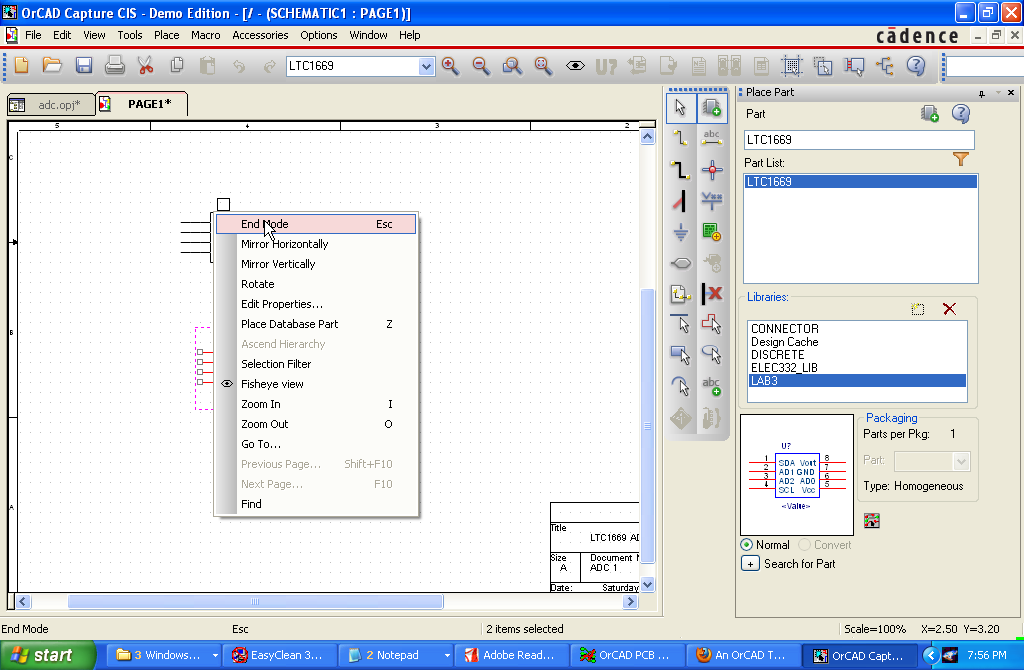Select the Place Text tool

click(712, 386)
